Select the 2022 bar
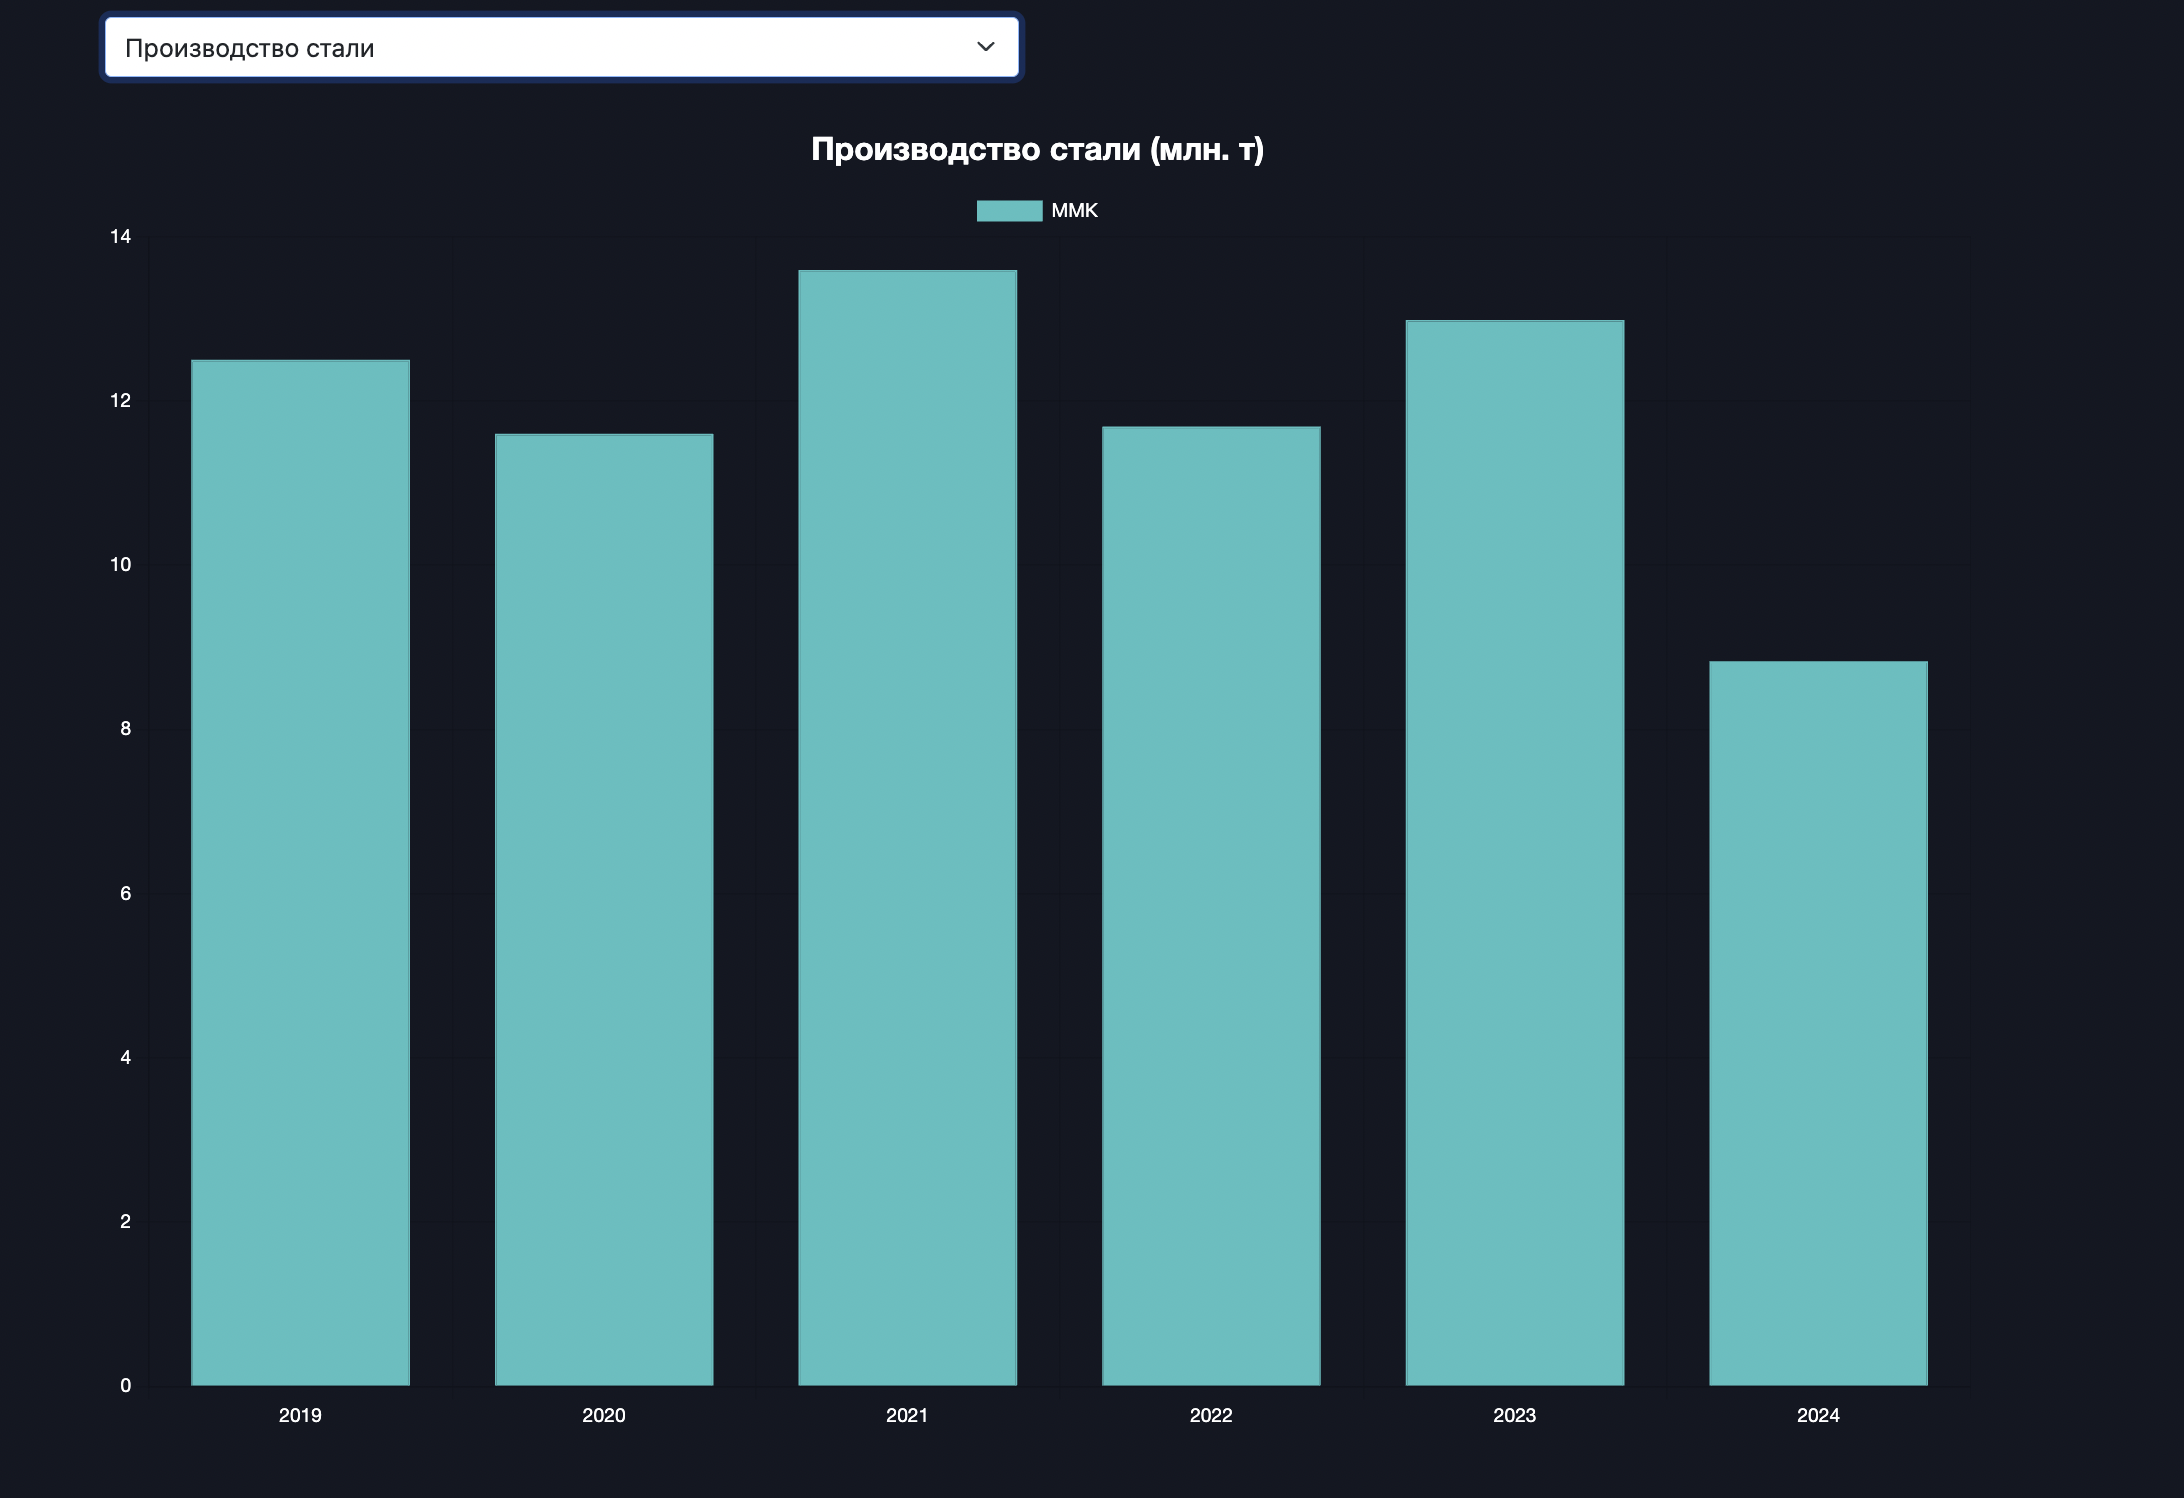 coord(1211,905)
